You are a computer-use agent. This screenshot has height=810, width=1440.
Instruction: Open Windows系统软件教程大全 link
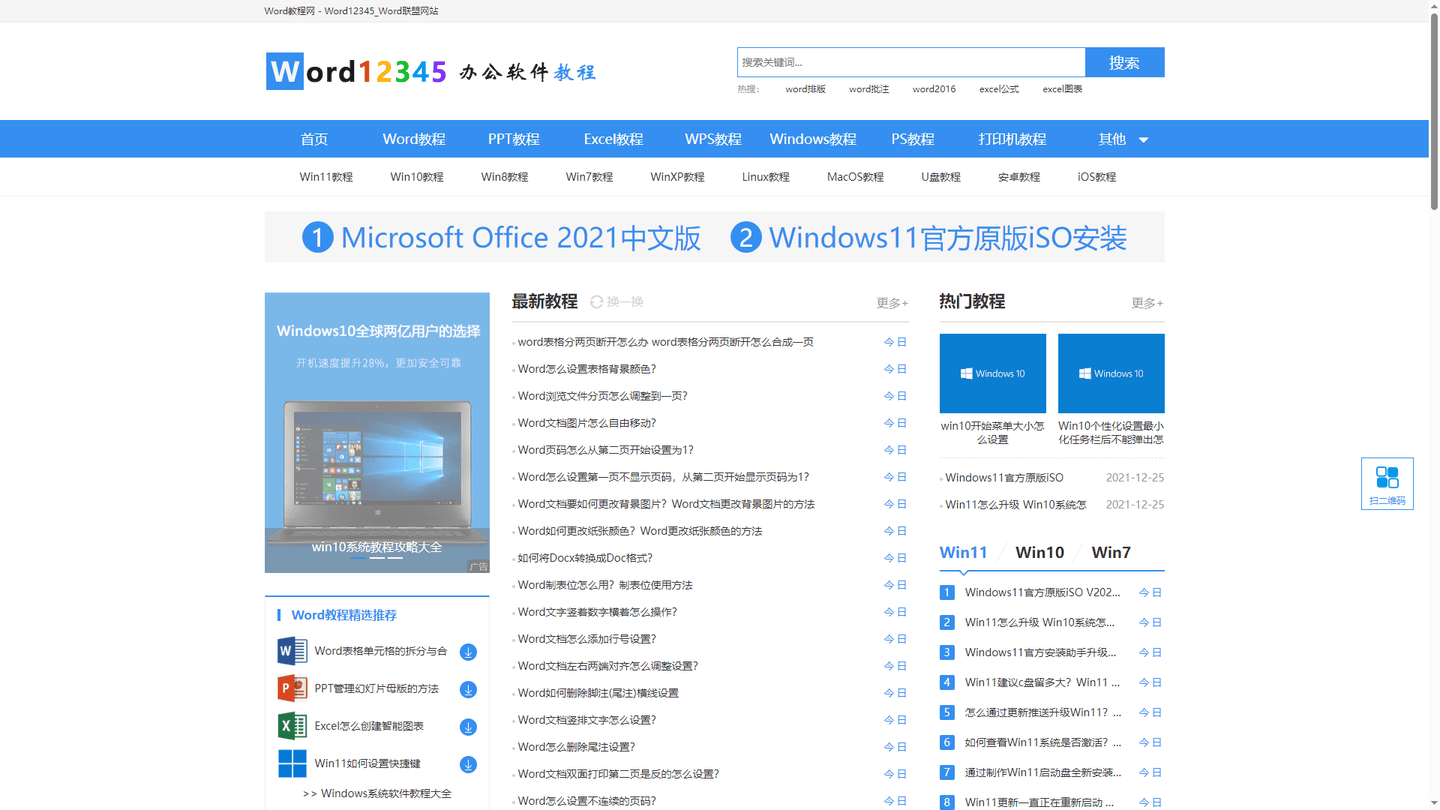(x=377, y=794)
